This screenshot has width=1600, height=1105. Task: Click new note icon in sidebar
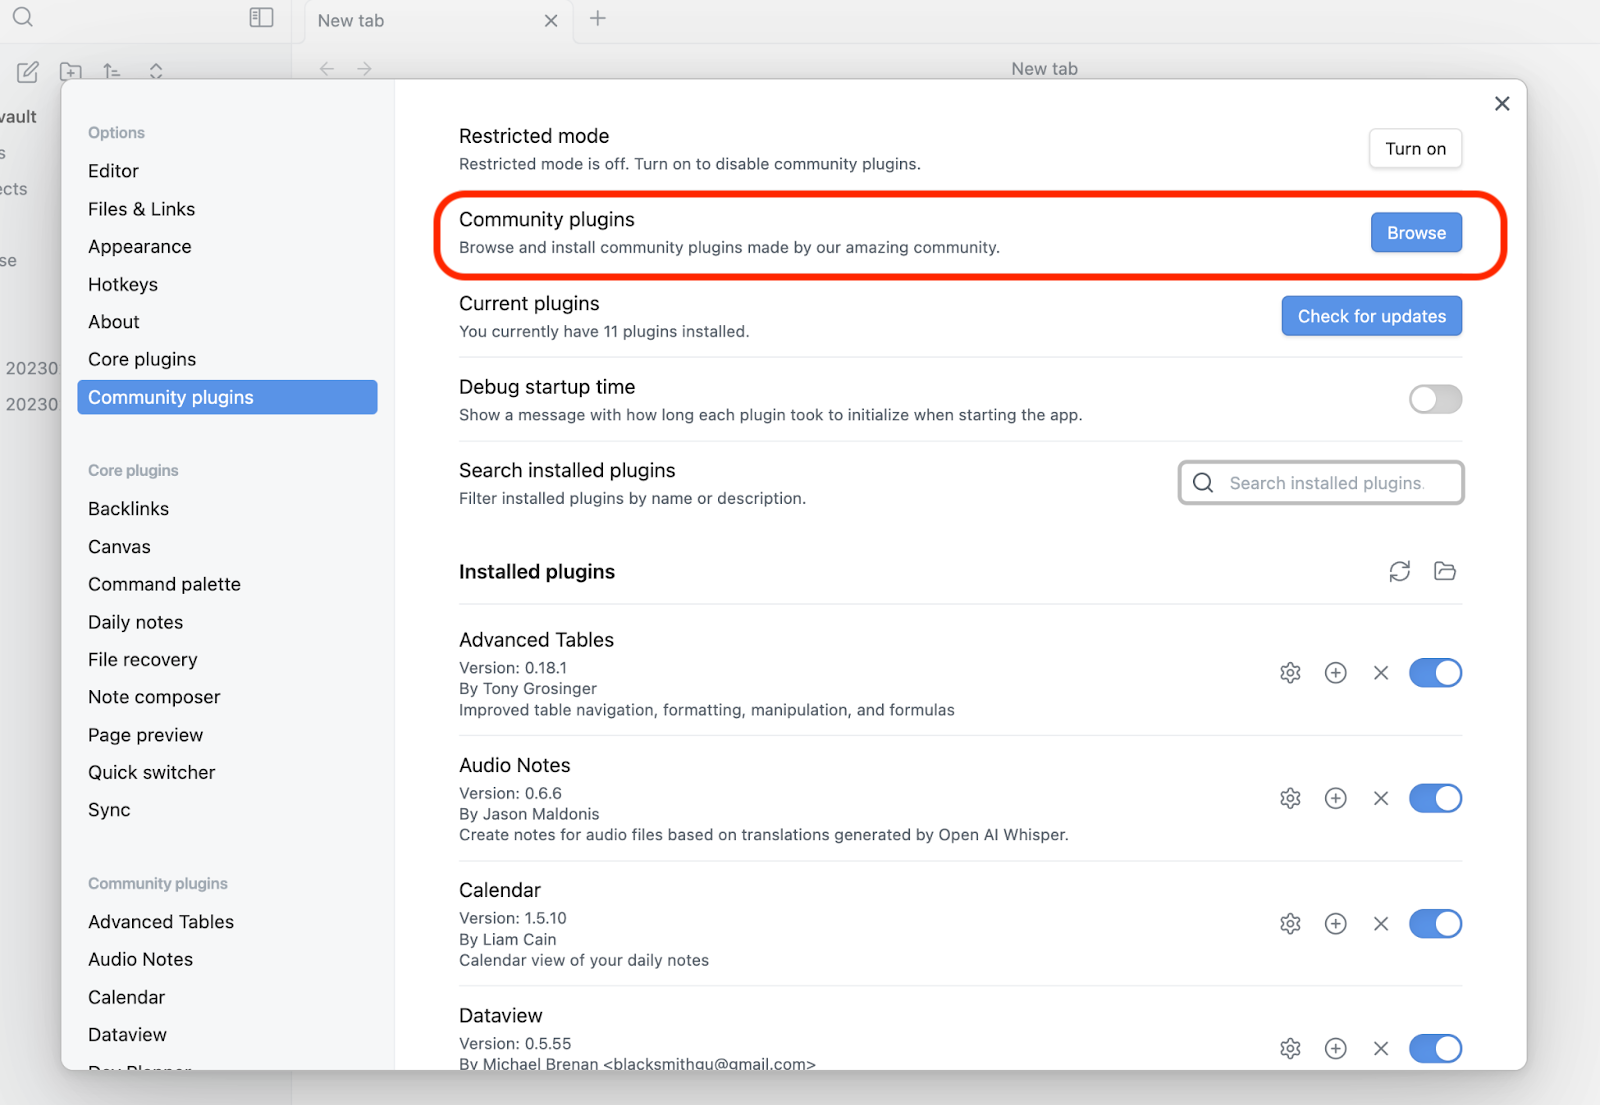(x=28, y=71)
